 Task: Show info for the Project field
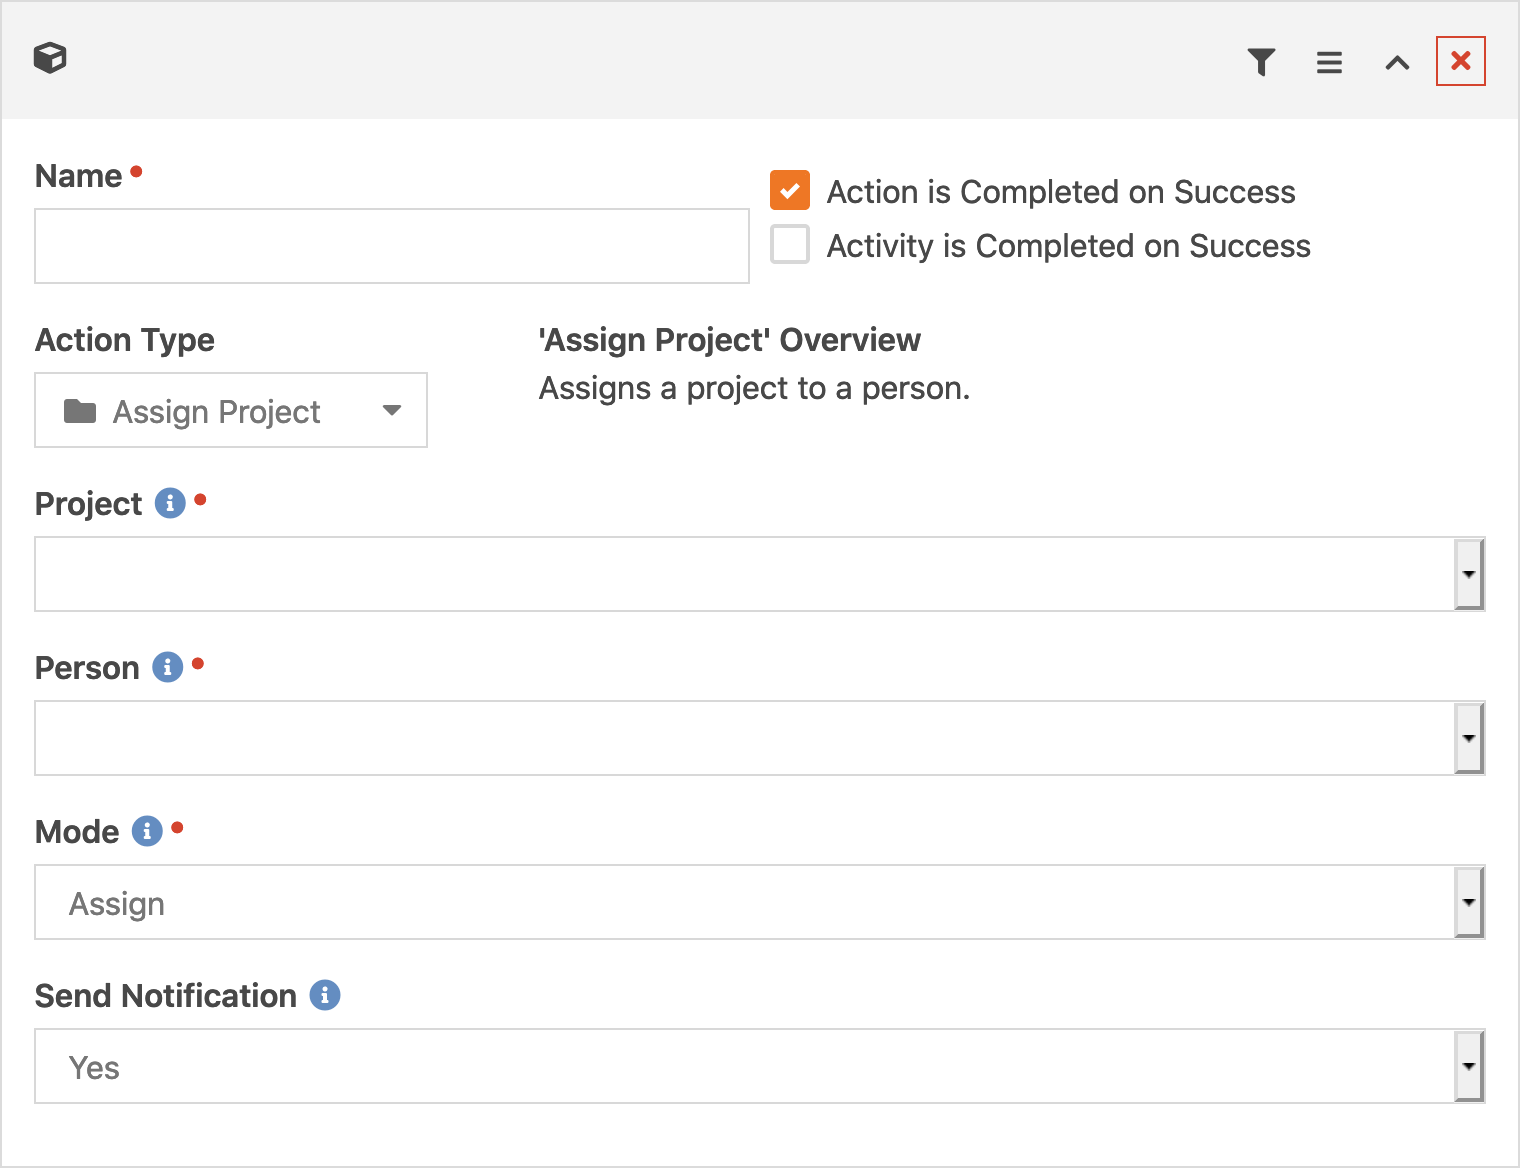(170, 503)
